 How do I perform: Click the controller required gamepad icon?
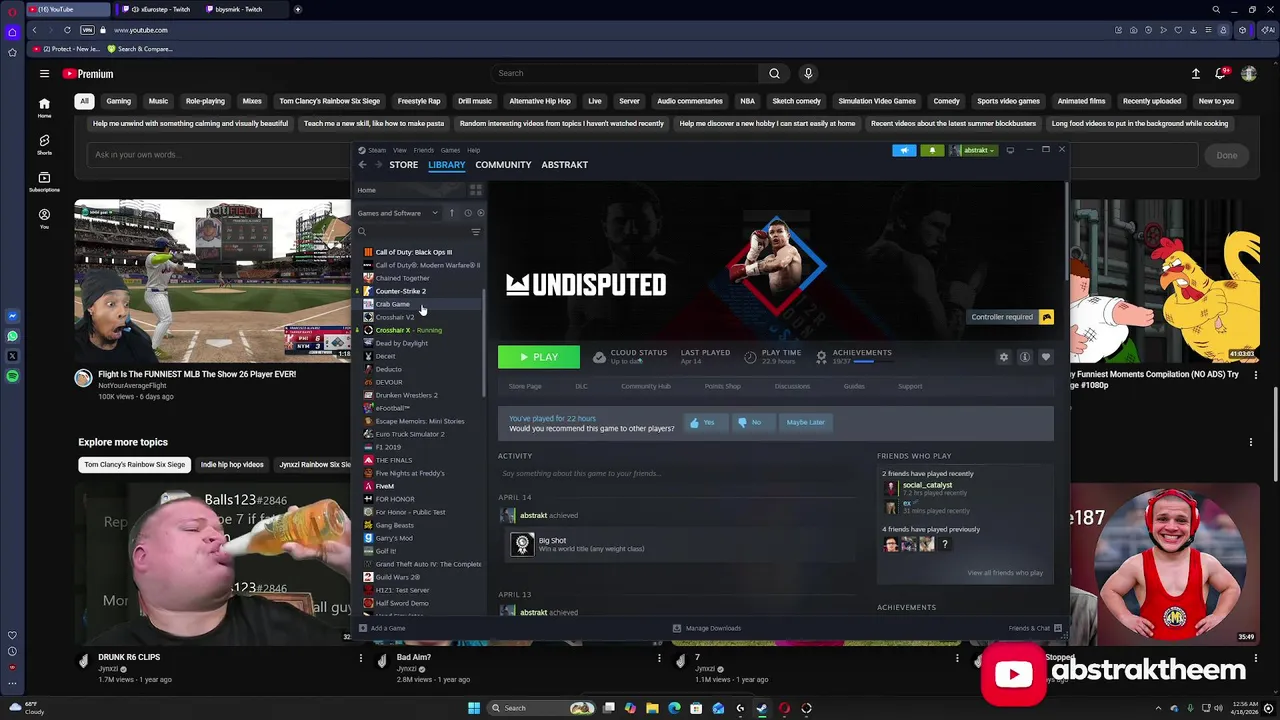[1046, 317]
